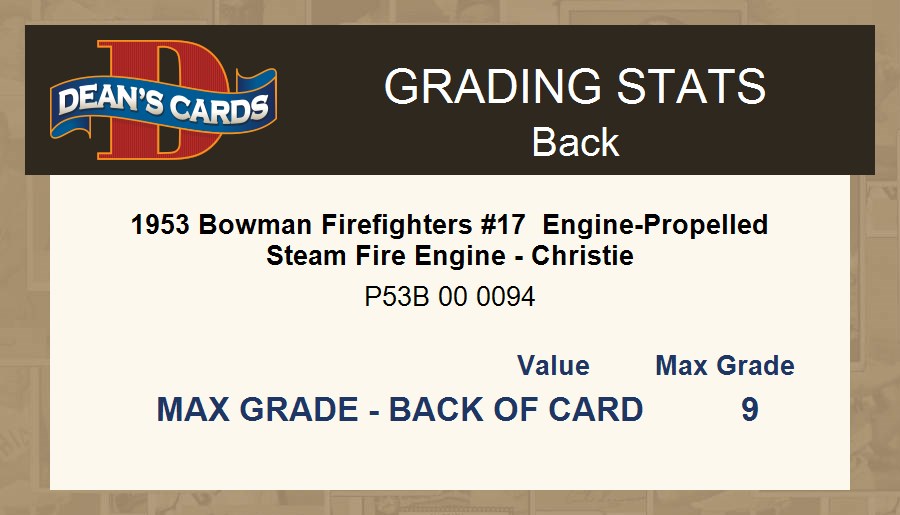Click the GRADING STATS heading

tap(575, 87)
